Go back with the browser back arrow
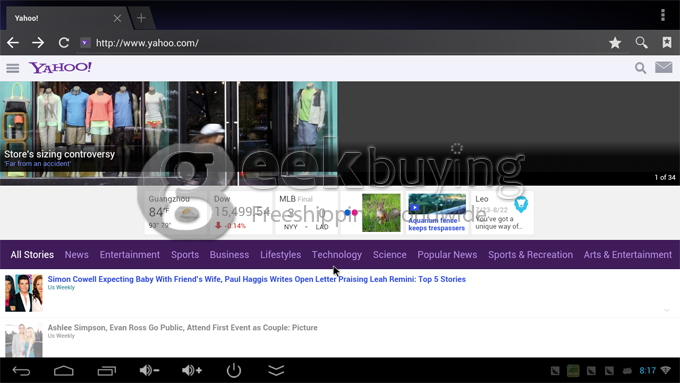The height and width of the screenshot is (383, 680). [x=13, y=43]
